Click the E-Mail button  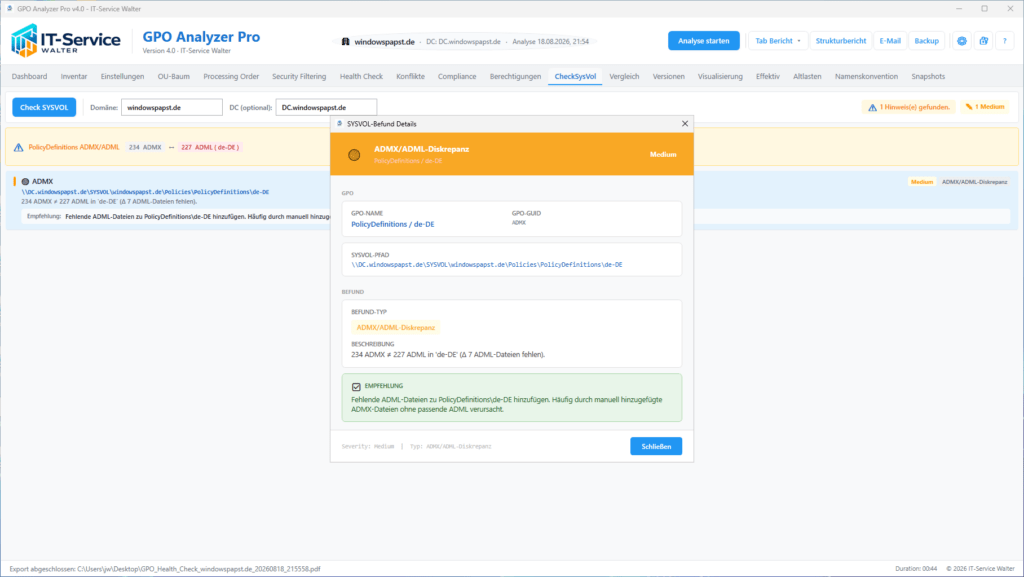[x=889, y=40]
